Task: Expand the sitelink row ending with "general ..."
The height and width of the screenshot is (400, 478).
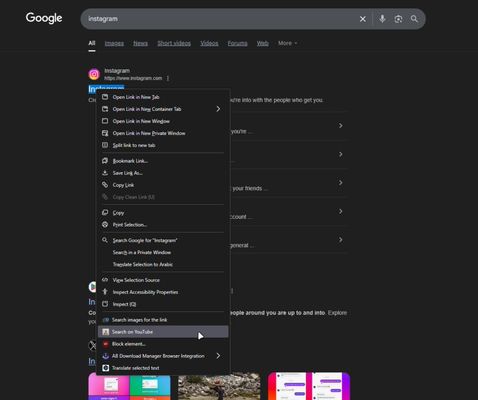Action: point(341,240)
